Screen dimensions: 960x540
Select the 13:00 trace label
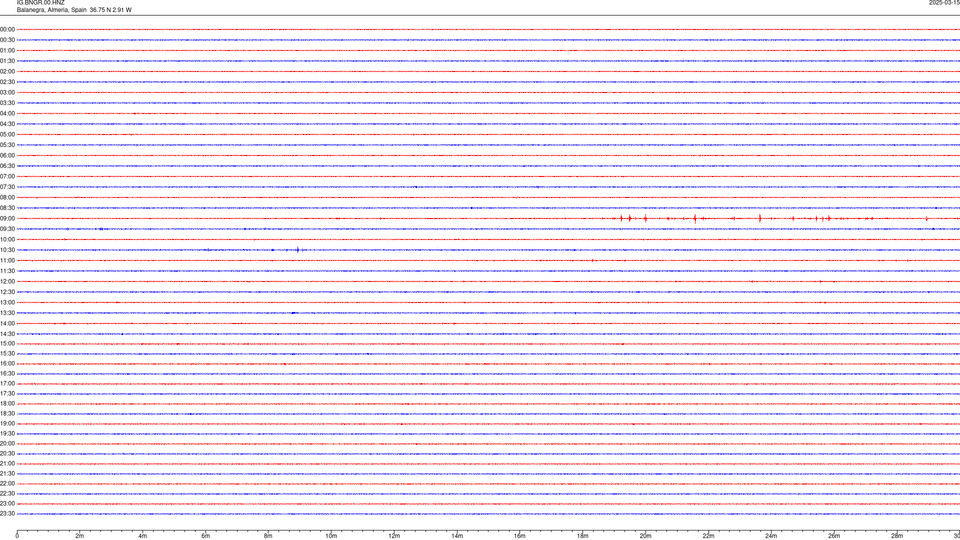coord(7,302)
